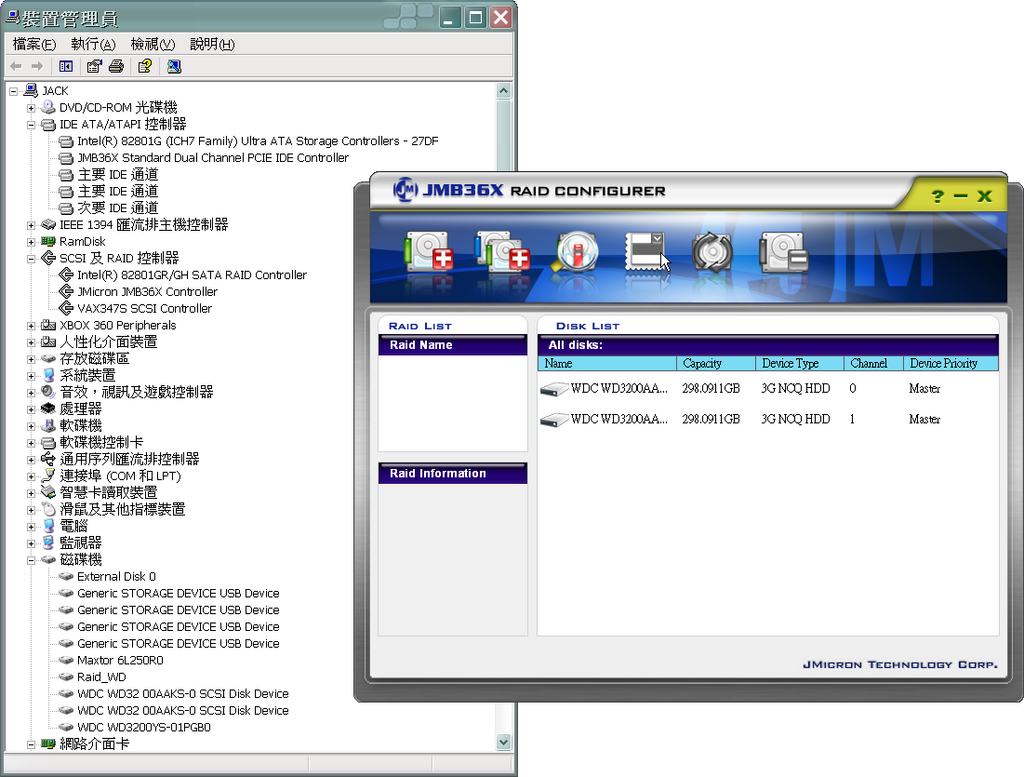Click the Print icon in Device Manager toolbar
1024x777 pixels.
coord(116,66)
